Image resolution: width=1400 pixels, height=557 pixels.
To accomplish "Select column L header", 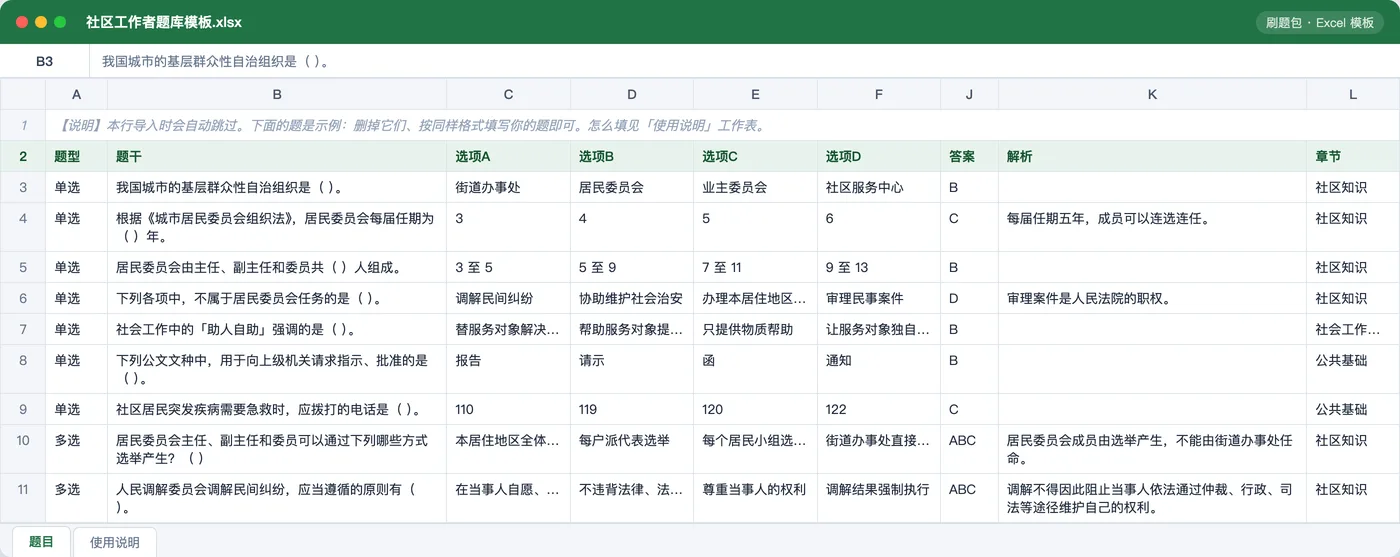I will coord(1353,94).
